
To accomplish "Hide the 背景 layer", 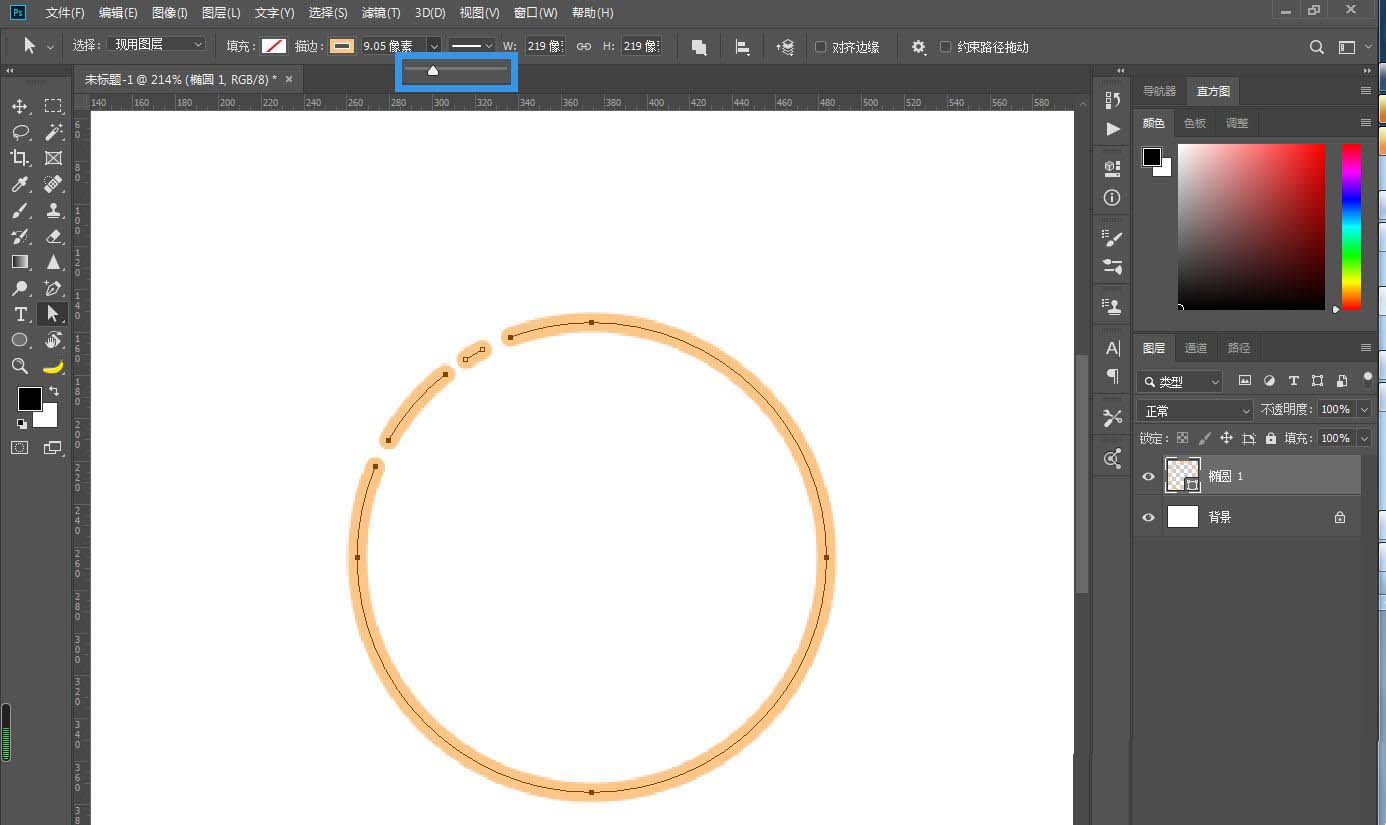I will (x=1148, y=517).
